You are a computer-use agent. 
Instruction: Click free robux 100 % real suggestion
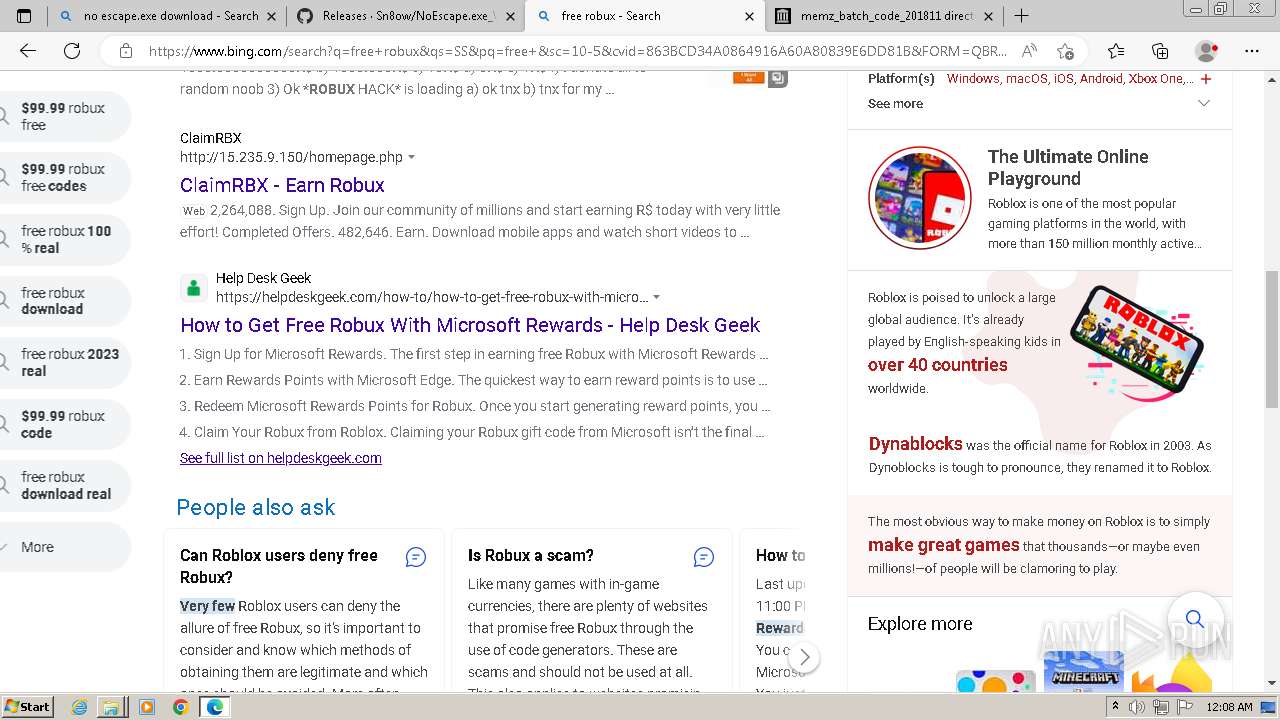tap(64, 239)
